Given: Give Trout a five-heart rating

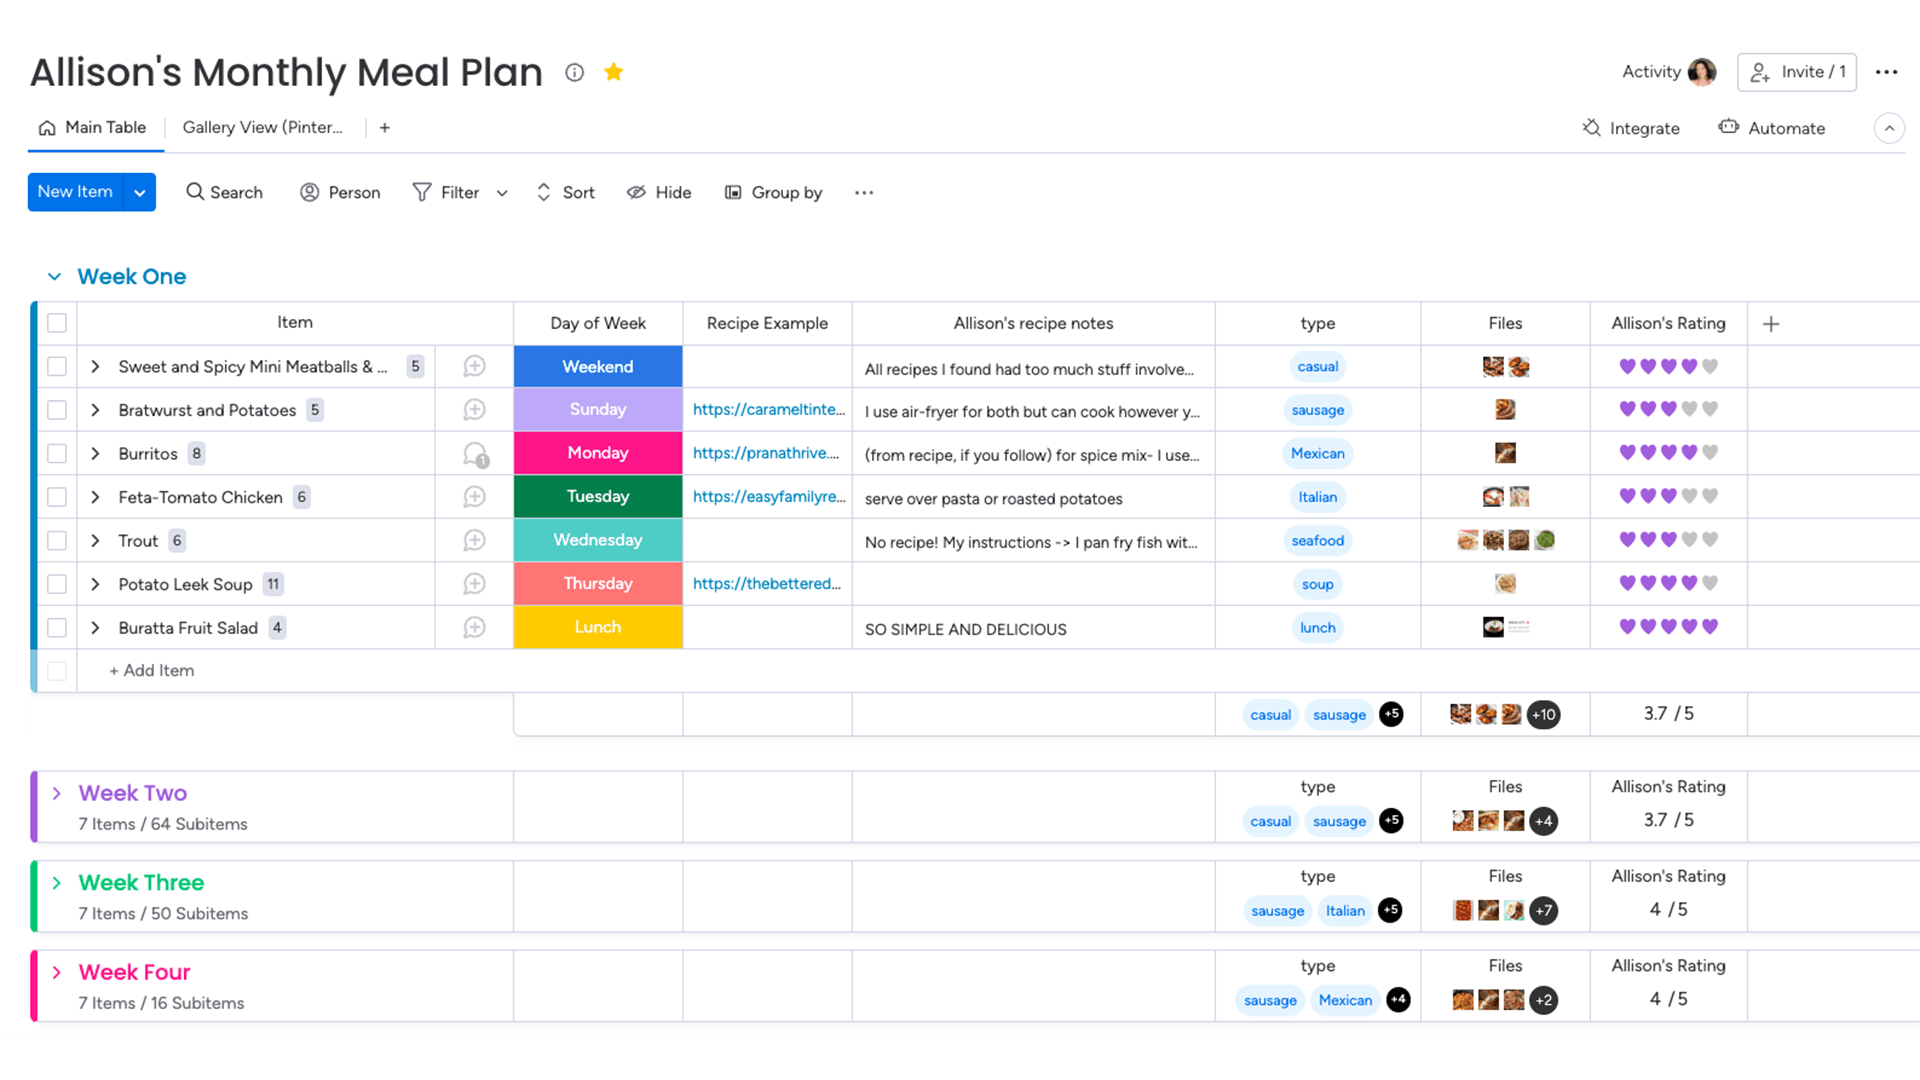Looking at the screenshot, I should tap(1711, 540).
